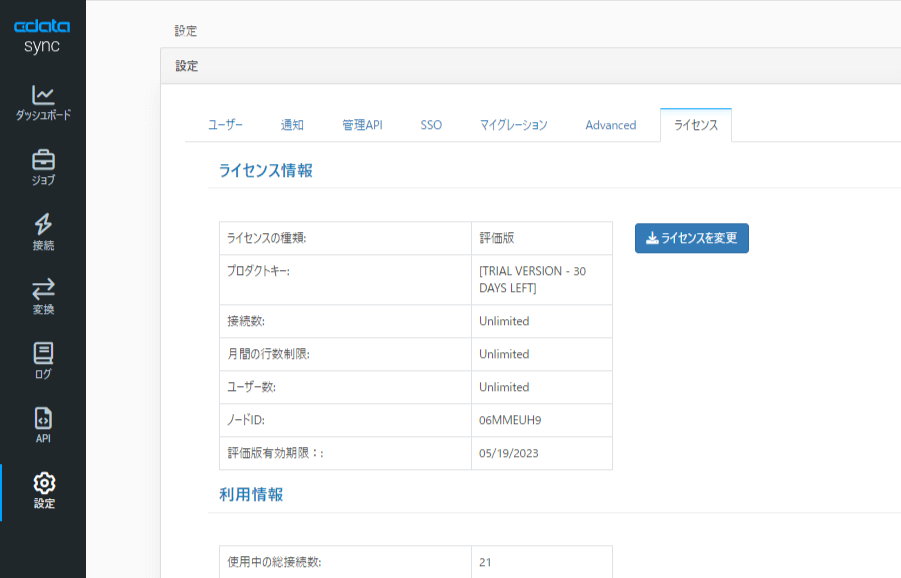Switch to the 通知 tab
The image size is (901, 578).
[x=292, y=125]
